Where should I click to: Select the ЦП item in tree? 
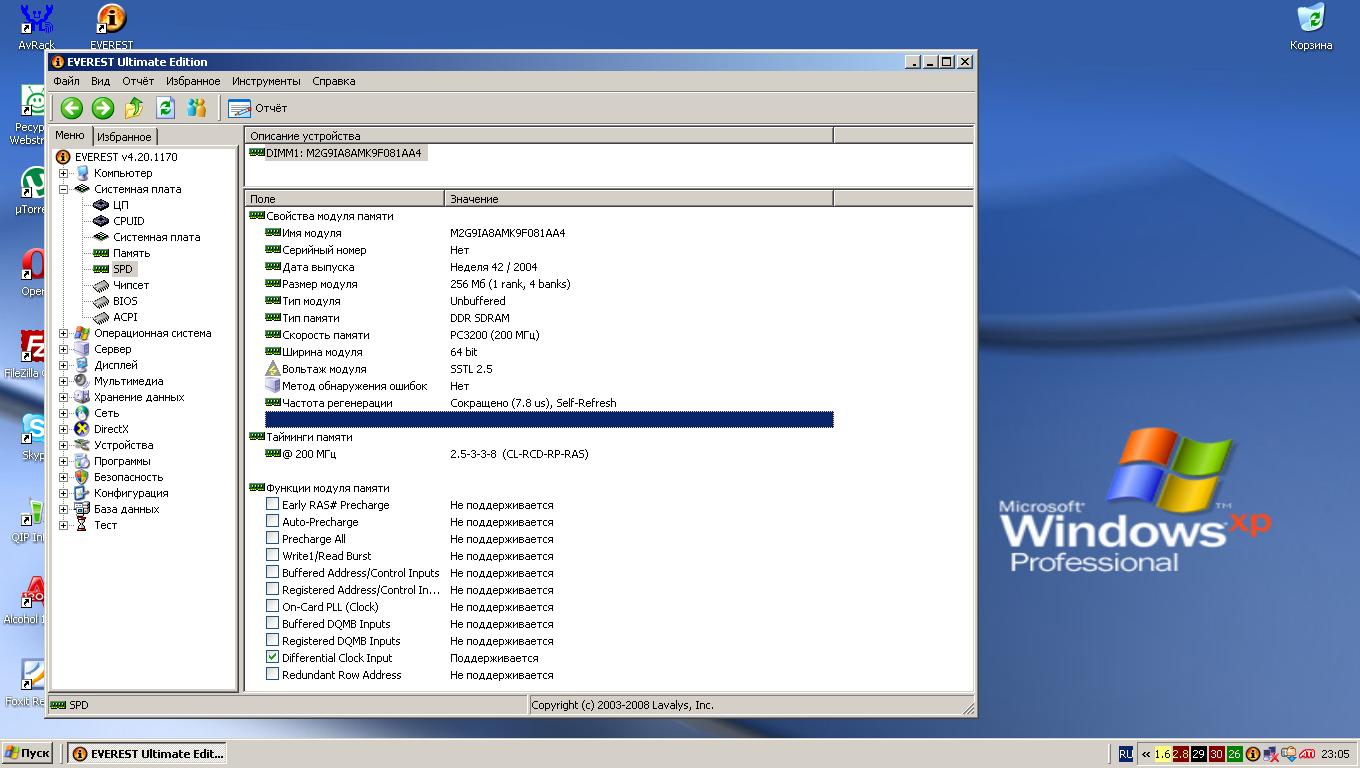[x=120, y=205]
